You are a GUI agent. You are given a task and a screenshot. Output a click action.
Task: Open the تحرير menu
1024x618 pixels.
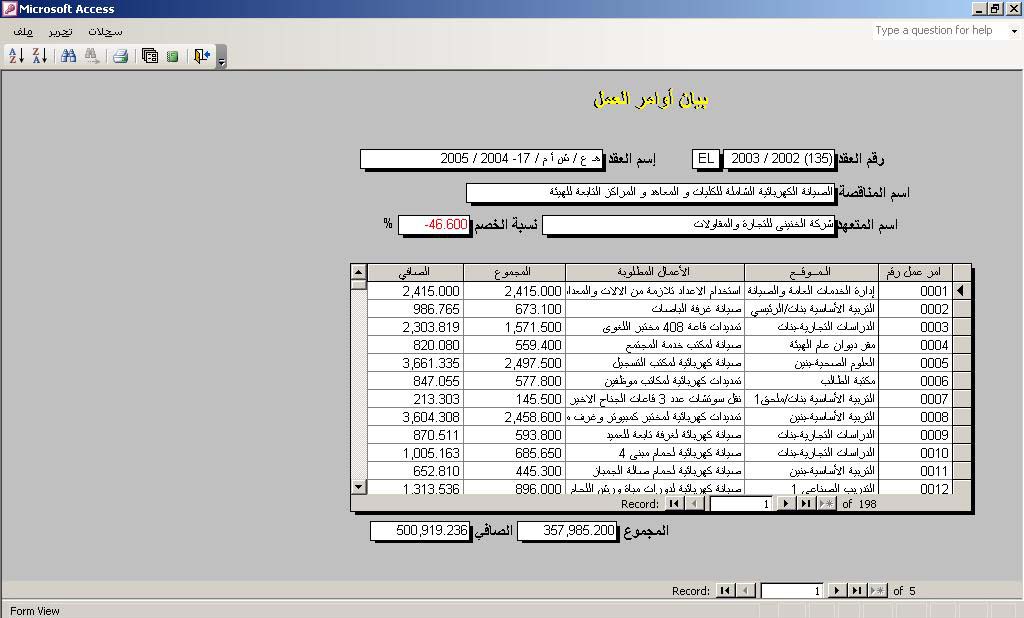(x=60, y=31)
